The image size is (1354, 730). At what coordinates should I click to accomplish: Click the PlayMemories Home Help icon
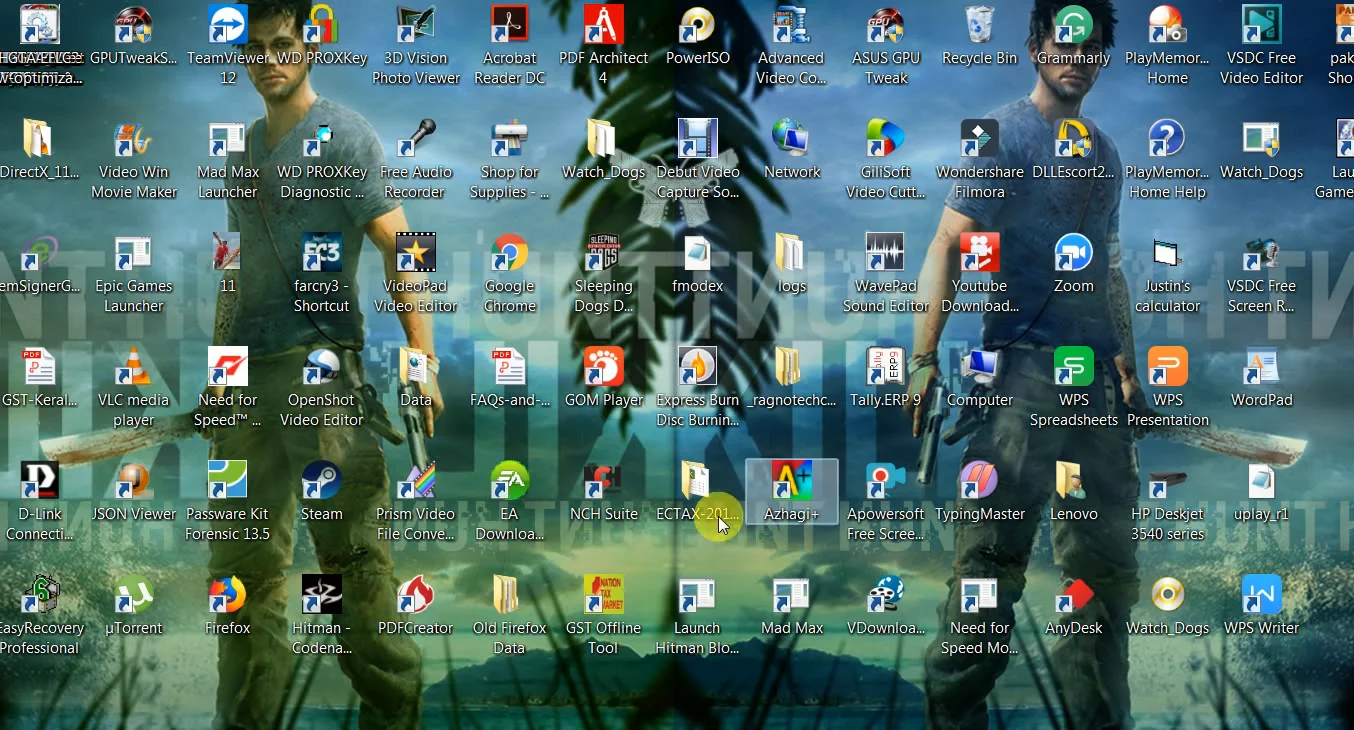(x=1168, y=139)
